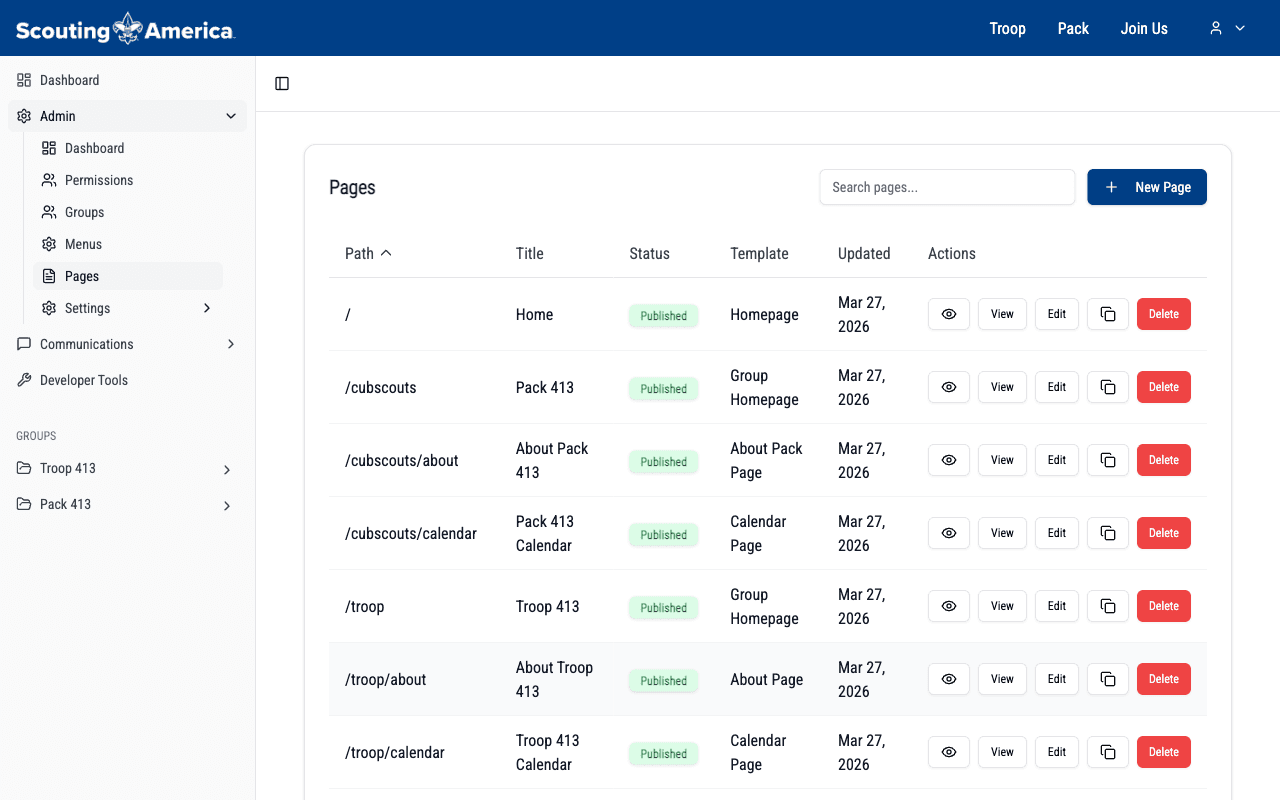Click copy icon for About Pack 413
Screen dimensions: 1280x800
[1108, 460]
